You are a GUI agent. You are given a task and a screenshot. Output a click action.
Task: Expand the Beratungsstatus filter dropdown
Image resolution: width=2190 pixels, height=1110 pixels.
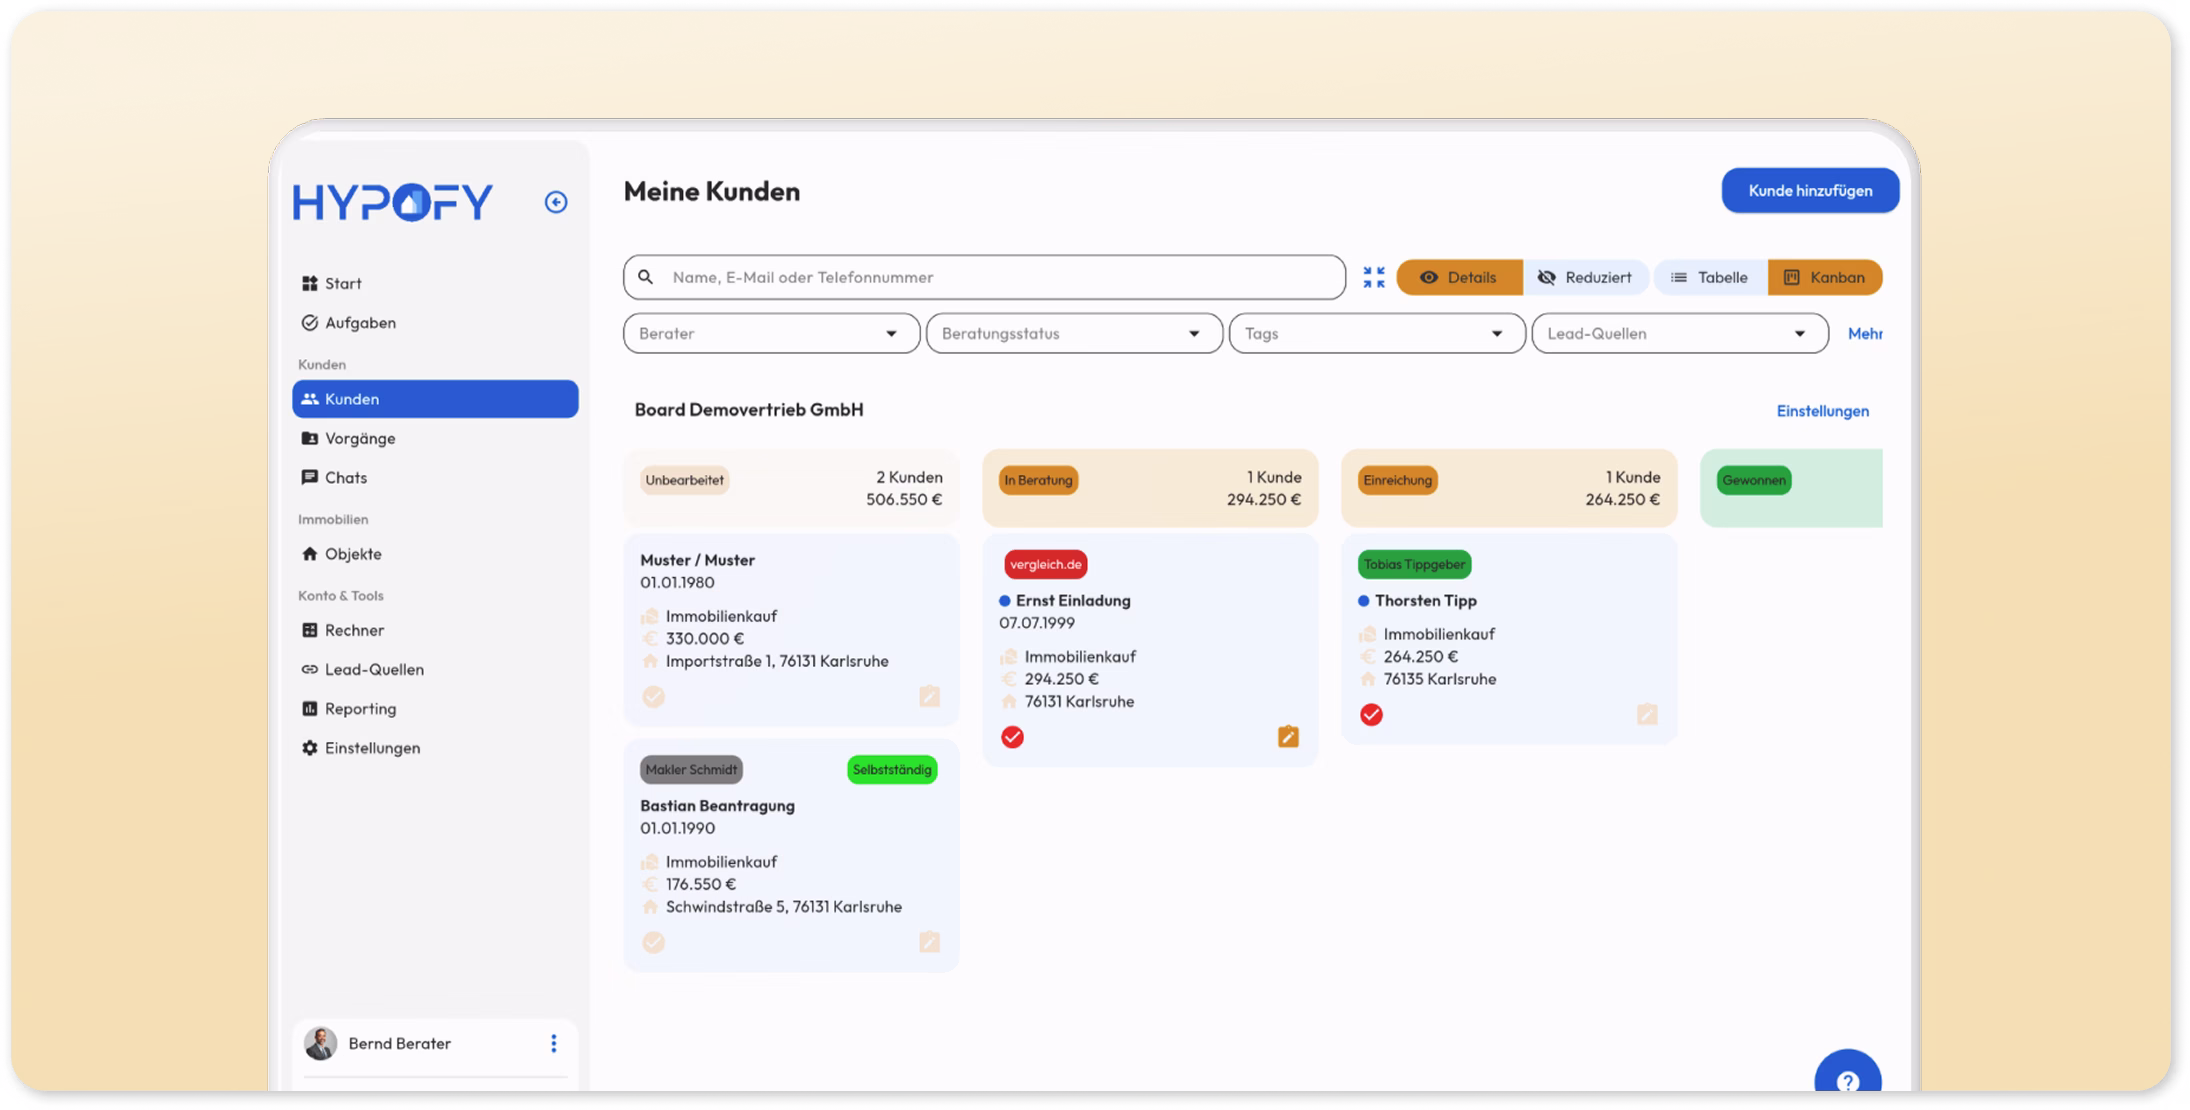(x=1074, y=333)
